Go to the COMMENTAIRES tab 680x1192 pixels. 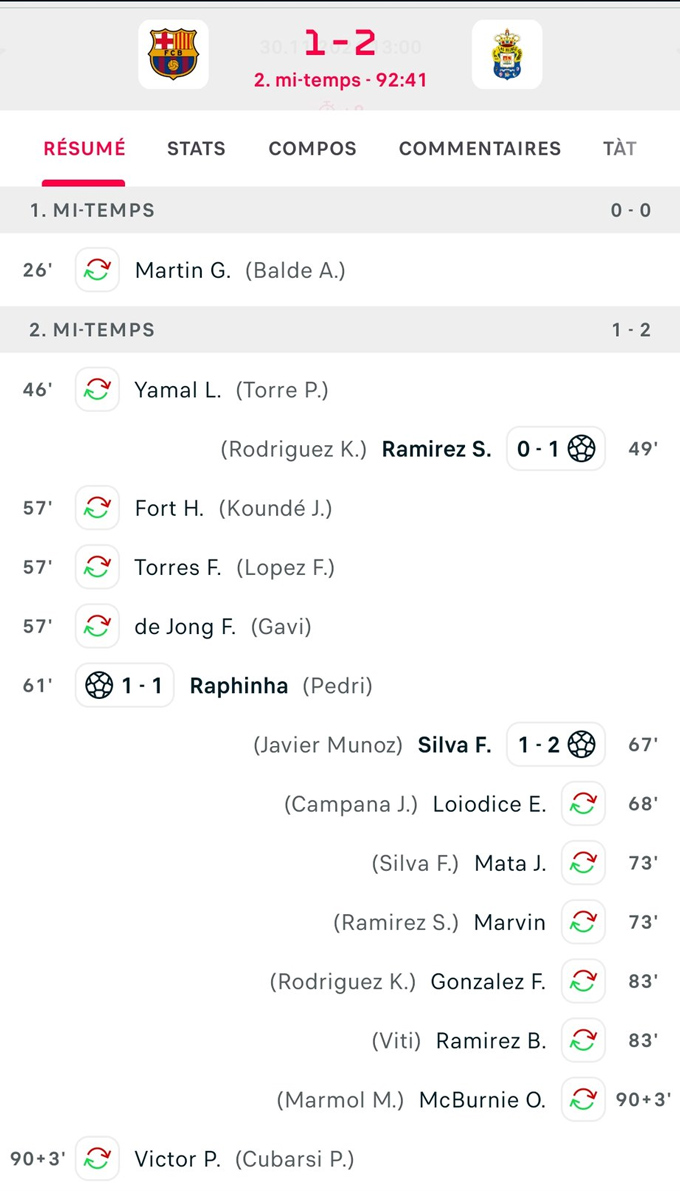coord(480,148)
